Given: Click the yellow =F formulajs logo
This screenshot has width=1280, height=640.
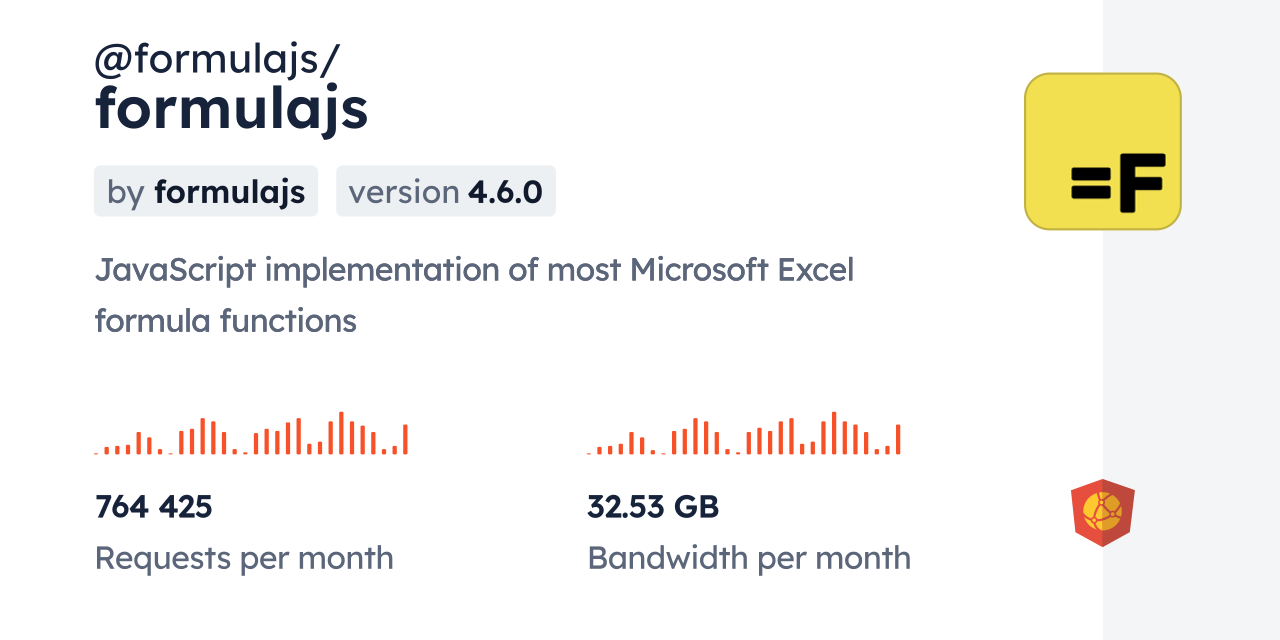Looking at the screenshot, I should click(x=1102, y=151).
